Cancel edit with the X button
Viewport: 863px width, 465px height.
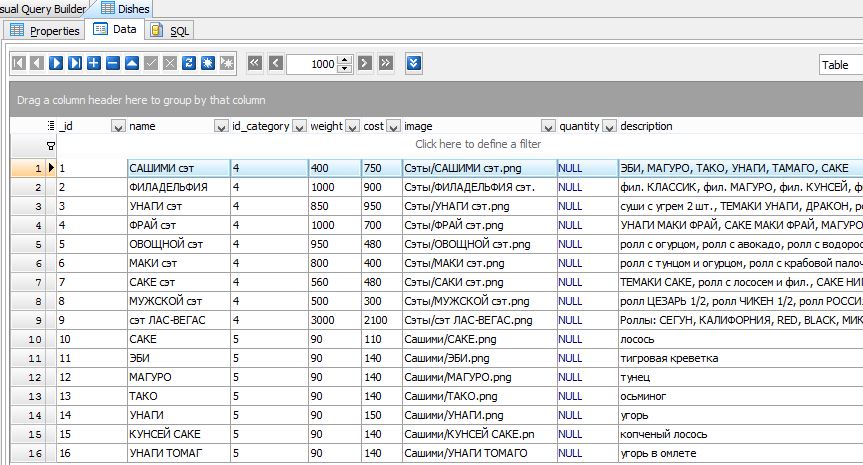click(170, 63)
